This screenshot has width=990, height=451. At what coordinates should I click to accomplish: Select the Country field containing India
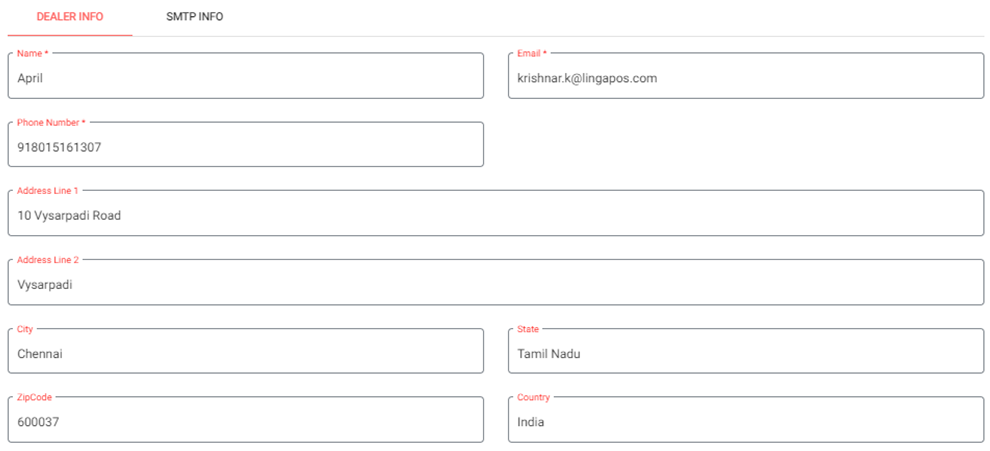point(745,421)
